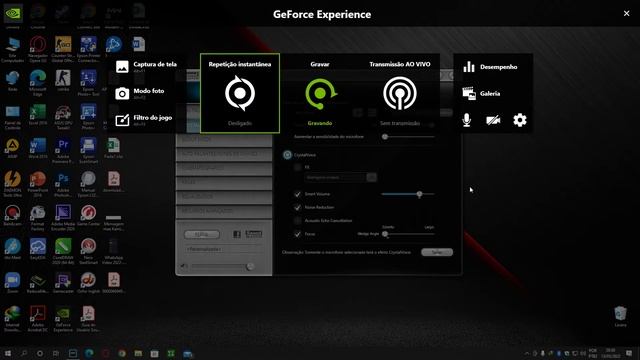Open the Desempenho performance panel

pos(490,67)
